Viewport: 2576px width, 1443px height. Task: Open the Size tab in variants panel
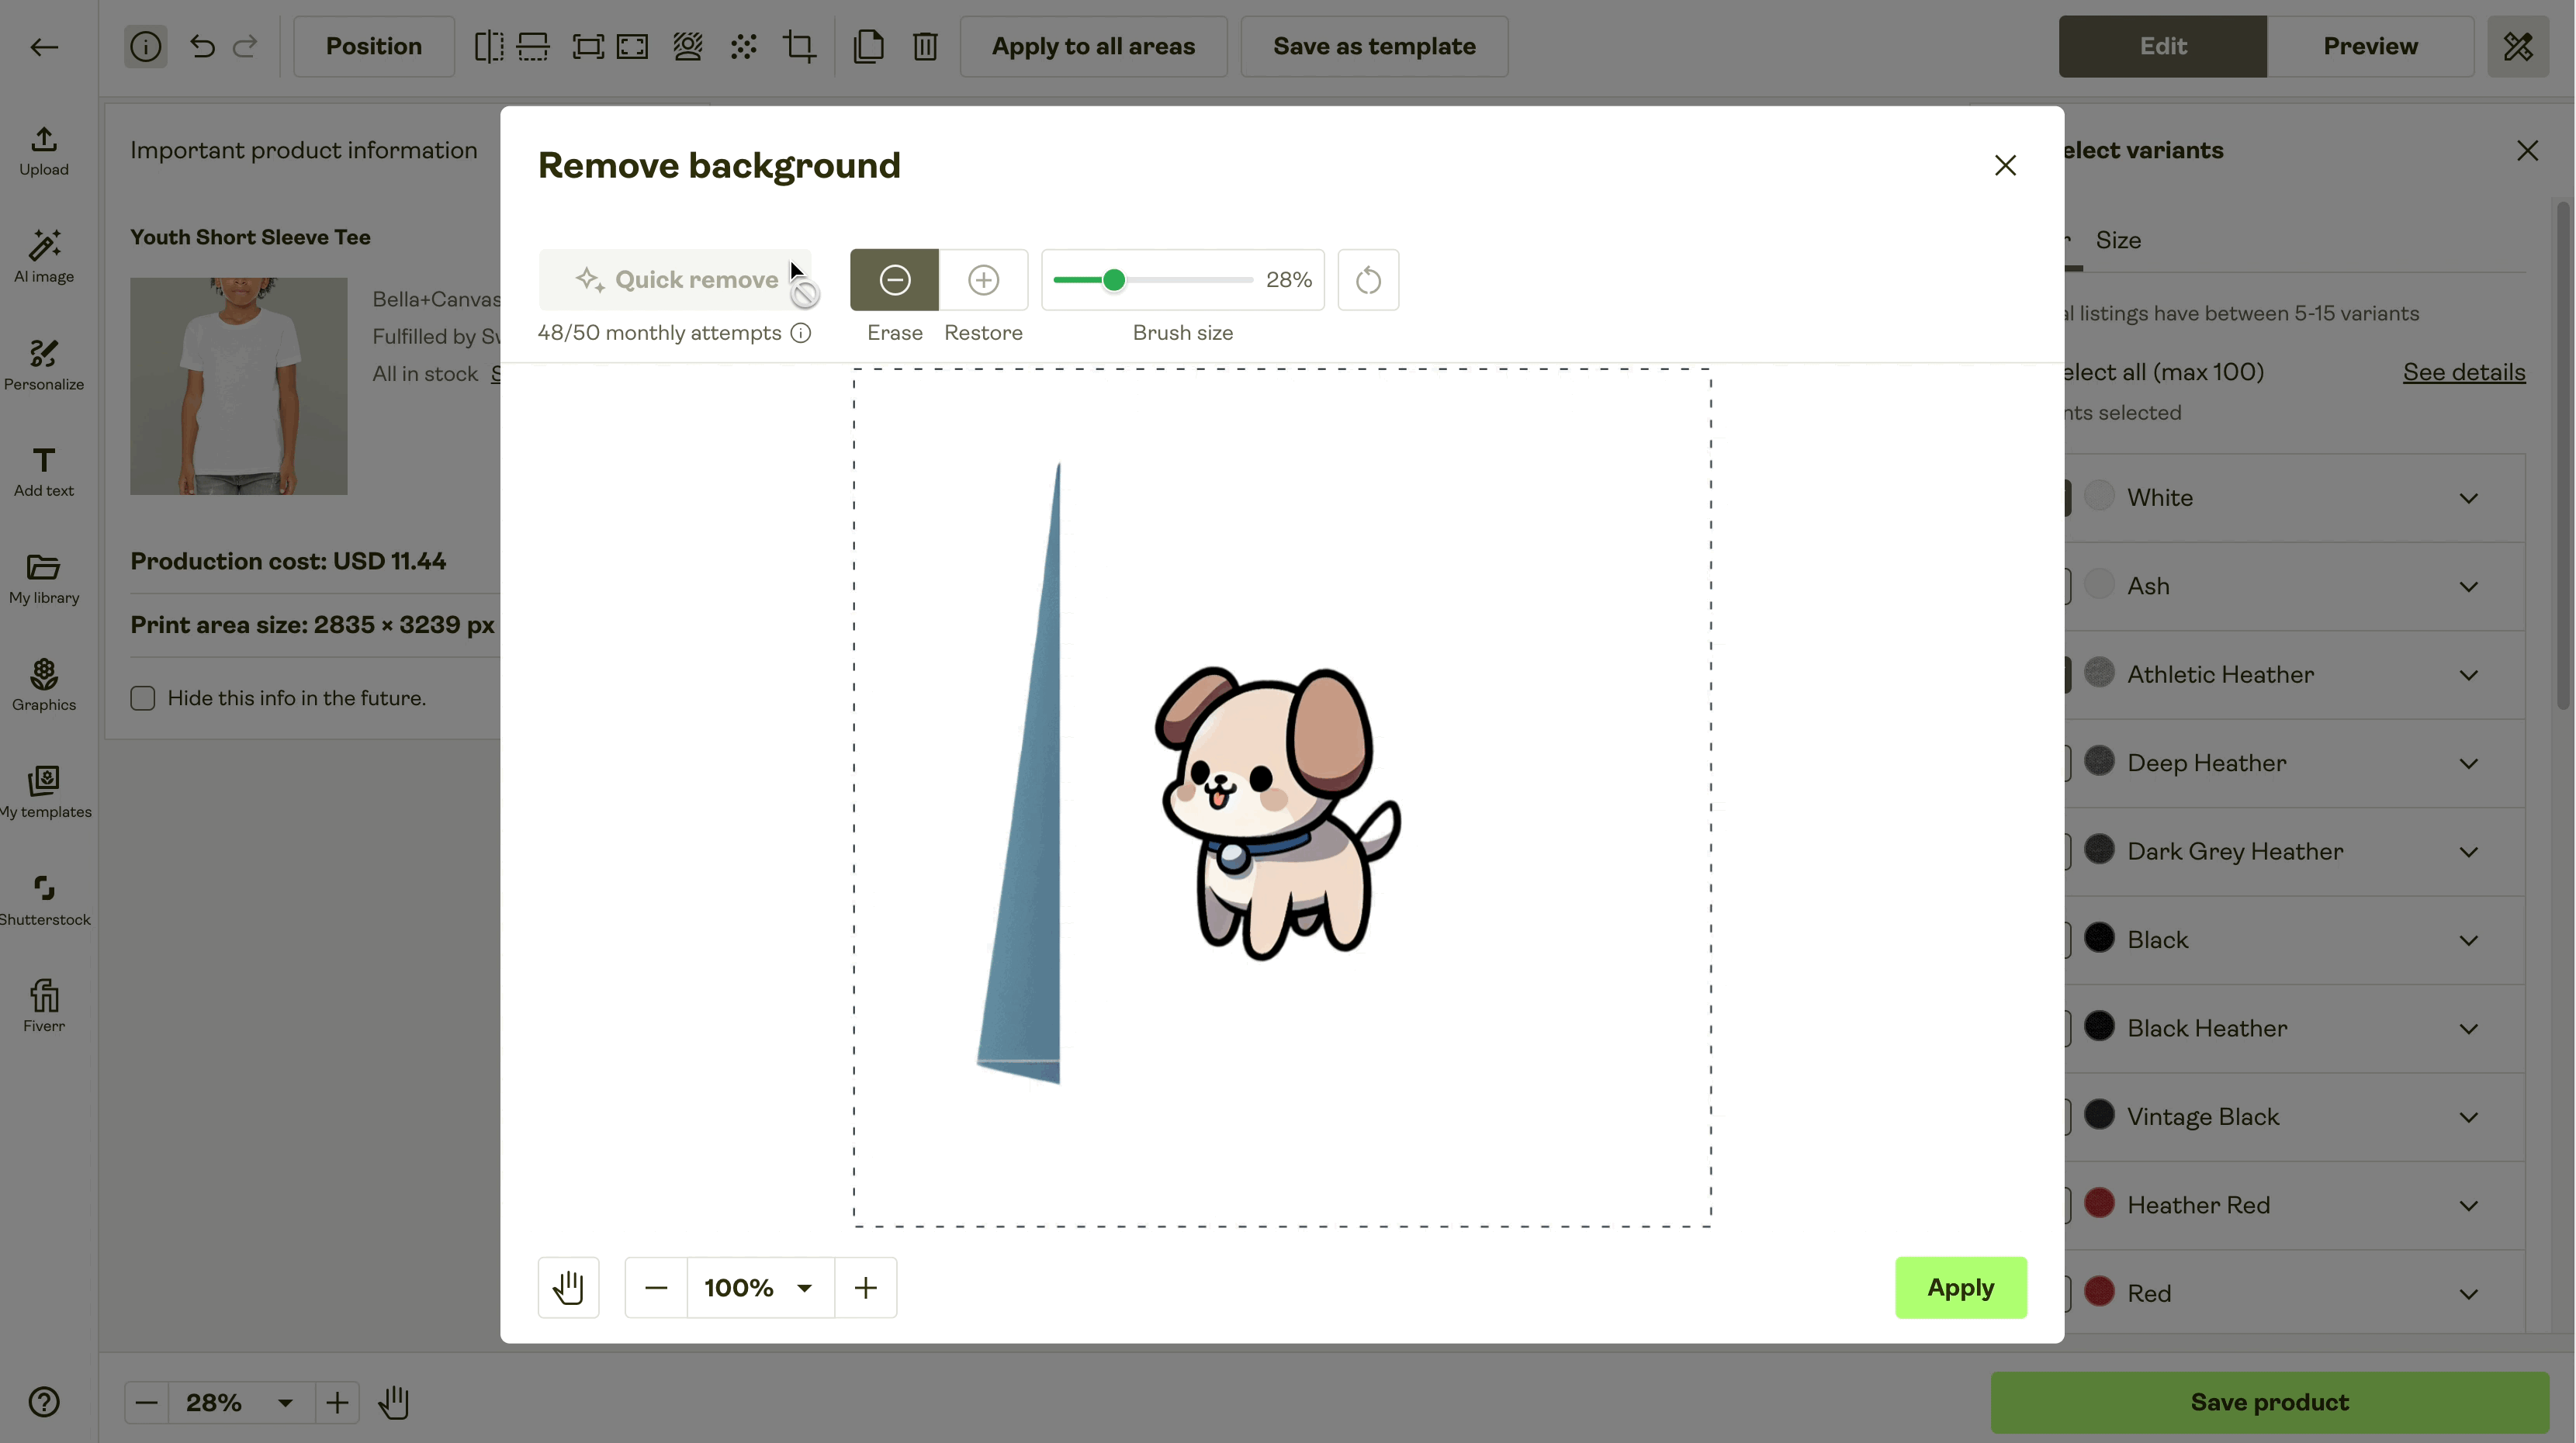point(2118,240)
